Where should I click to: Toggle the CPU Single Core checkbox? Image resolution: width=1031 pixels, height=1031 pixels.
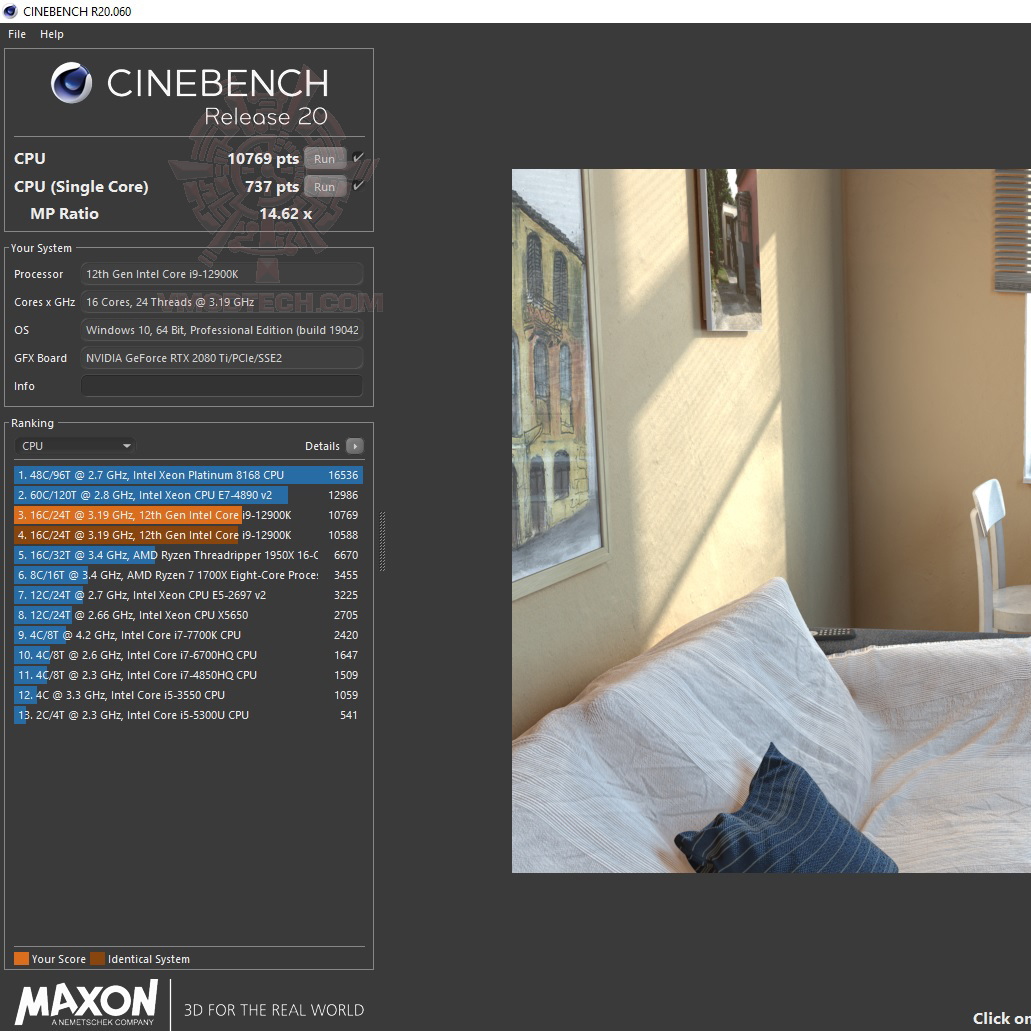tap(358, 186)
